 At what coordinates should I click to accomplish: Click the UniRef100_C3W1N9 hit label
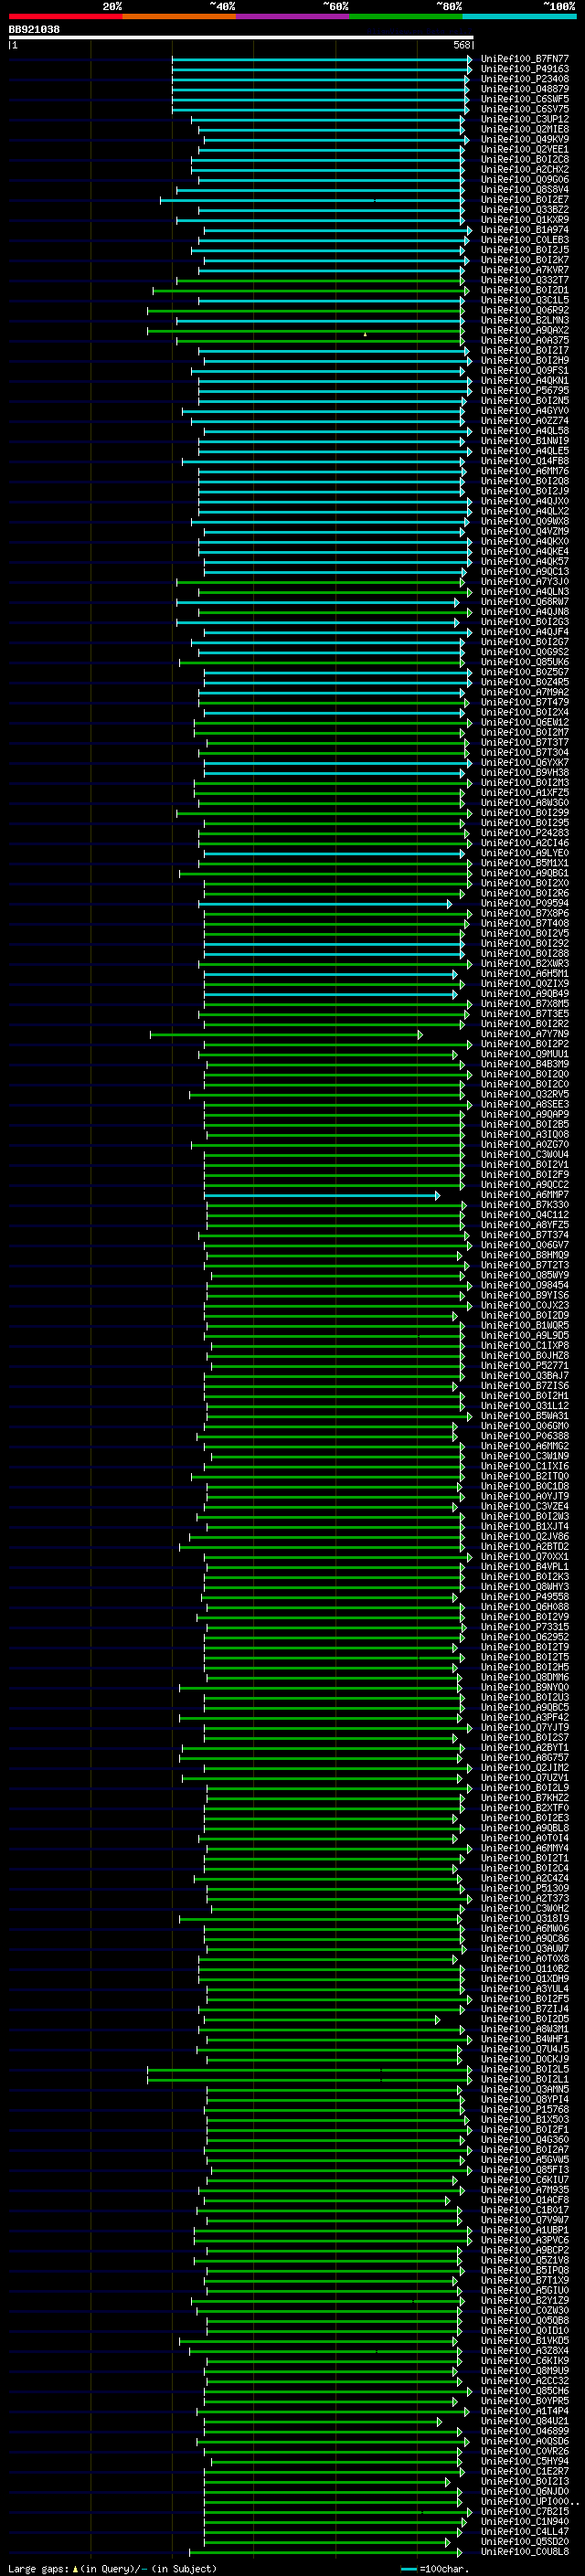525,1456
